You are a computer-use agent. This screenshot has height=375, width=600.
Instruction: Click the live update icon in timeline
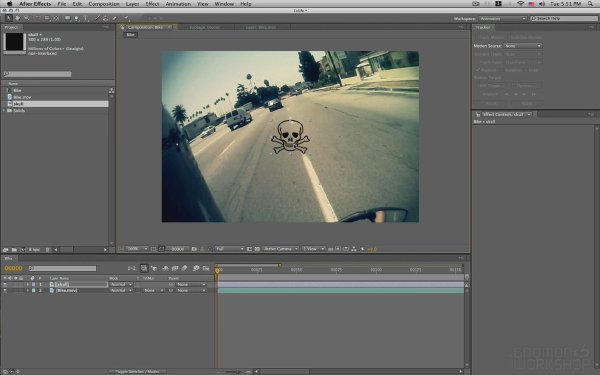tap(144, 268)
